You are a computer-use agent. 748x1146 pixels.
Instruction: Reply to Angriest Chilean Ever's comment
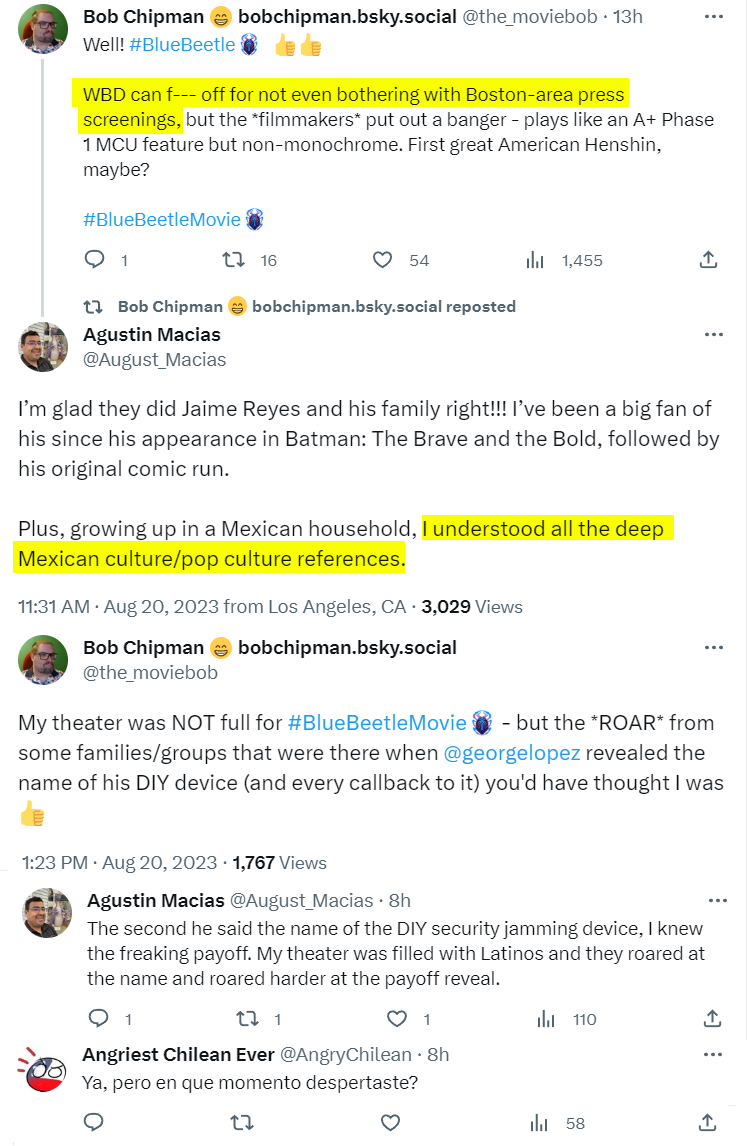coord(94,1122)
